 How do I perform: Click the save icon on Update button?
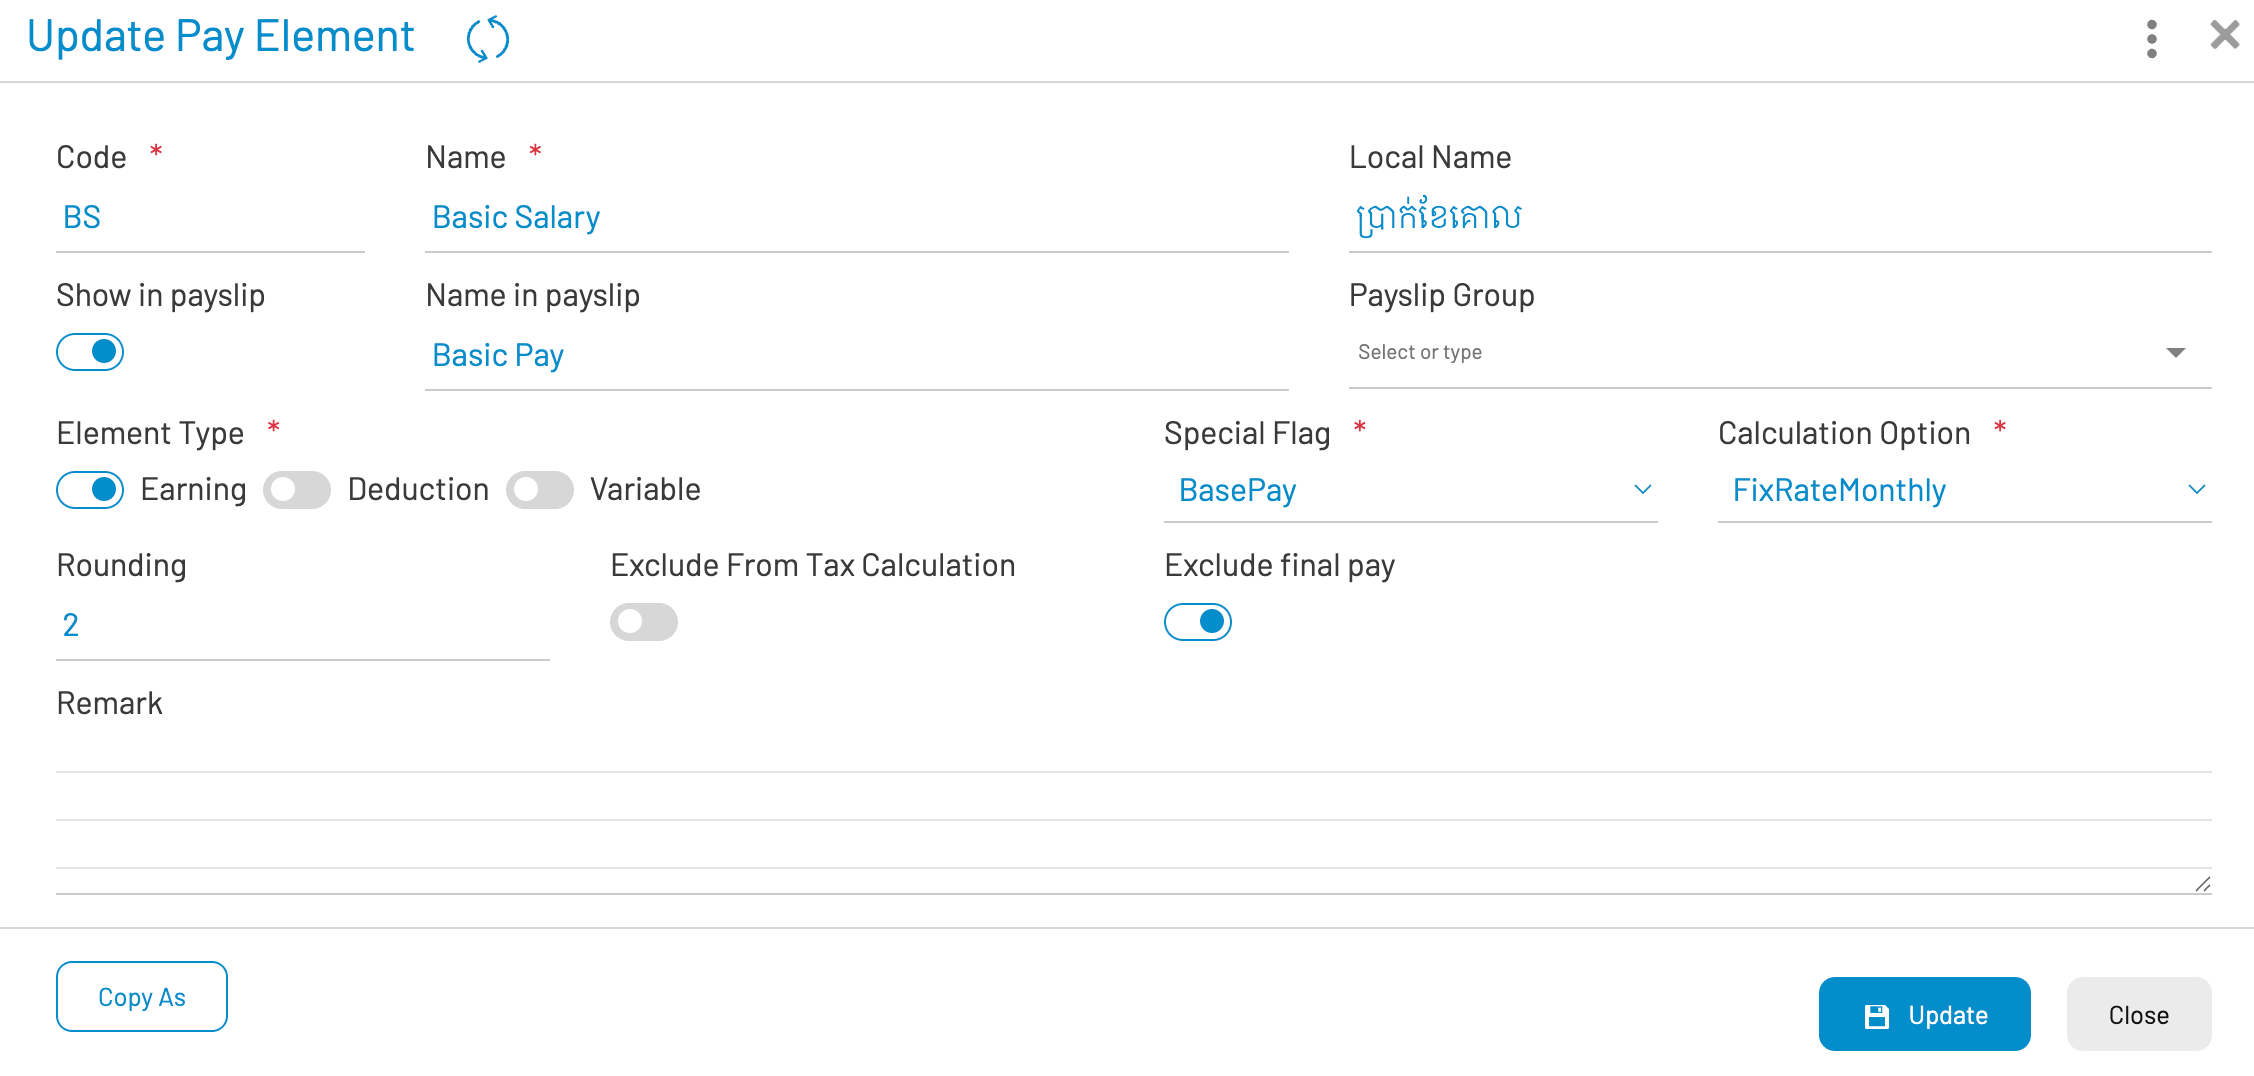(1877, 1016)
